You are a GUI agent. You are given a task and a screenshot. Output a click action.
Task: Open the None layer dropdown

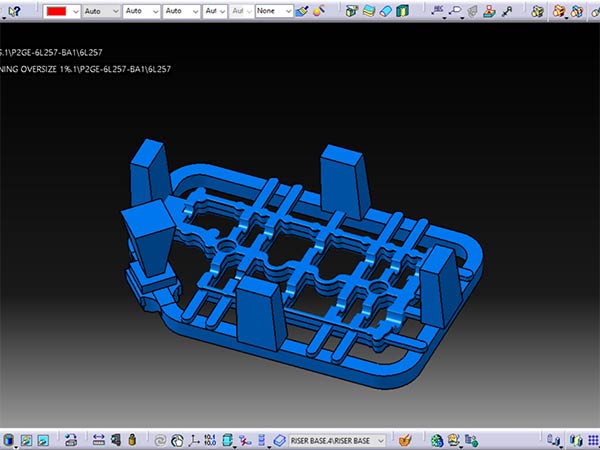273,11
